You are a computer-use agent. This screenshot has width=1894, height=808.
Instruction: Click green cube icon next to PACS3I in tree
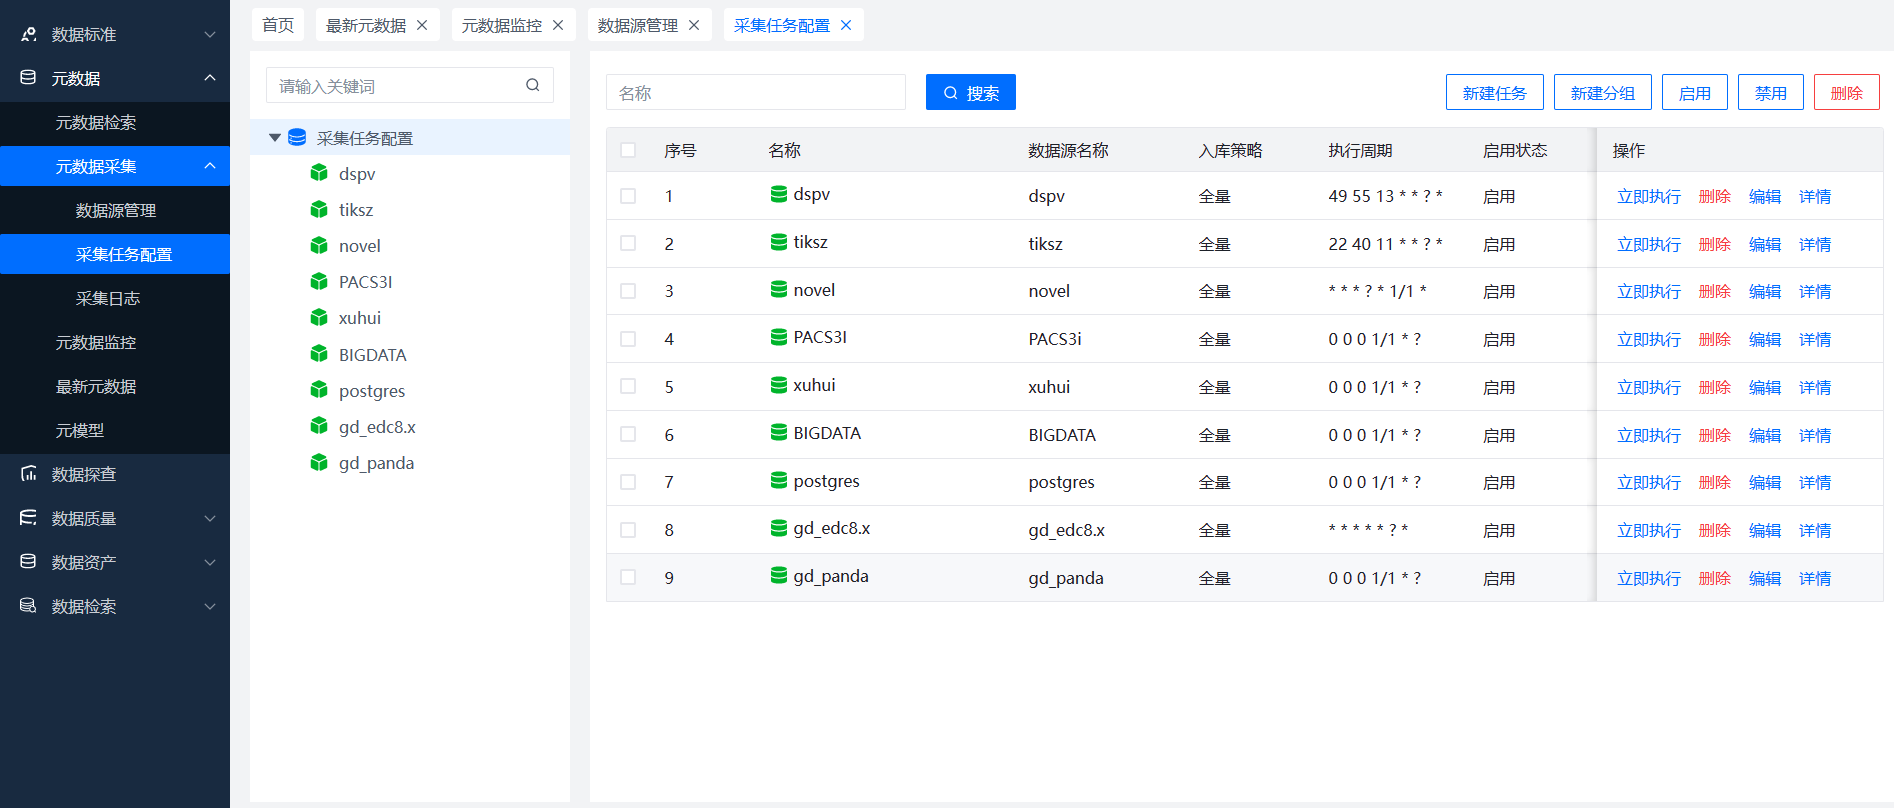(319, 282)
